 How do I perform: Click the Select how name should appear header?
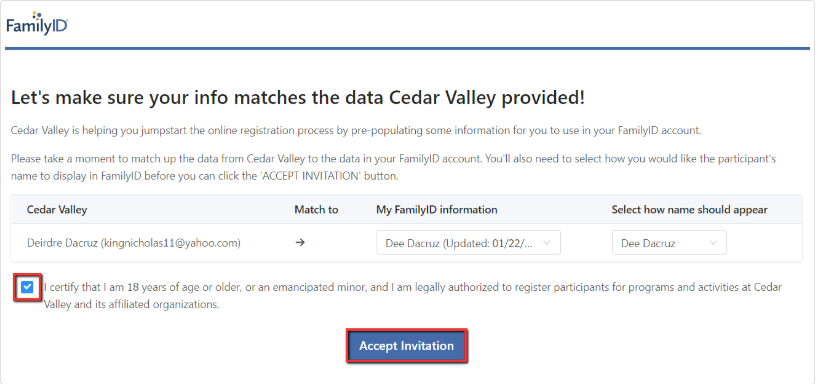point(690,210)
